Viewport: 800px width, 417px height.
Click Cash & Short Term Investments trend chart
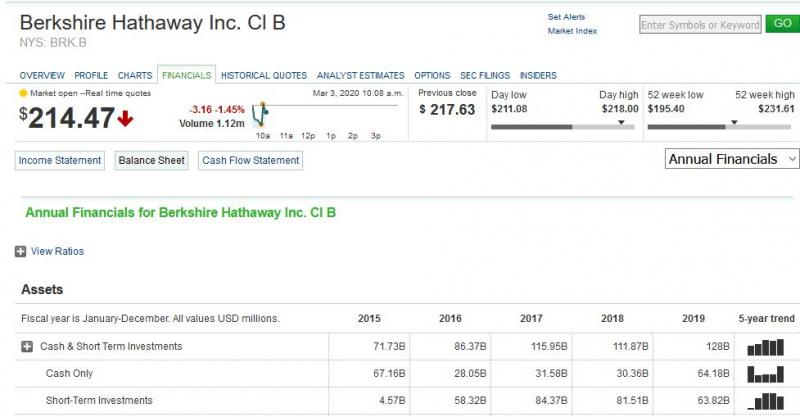click(x=765, y=347)
